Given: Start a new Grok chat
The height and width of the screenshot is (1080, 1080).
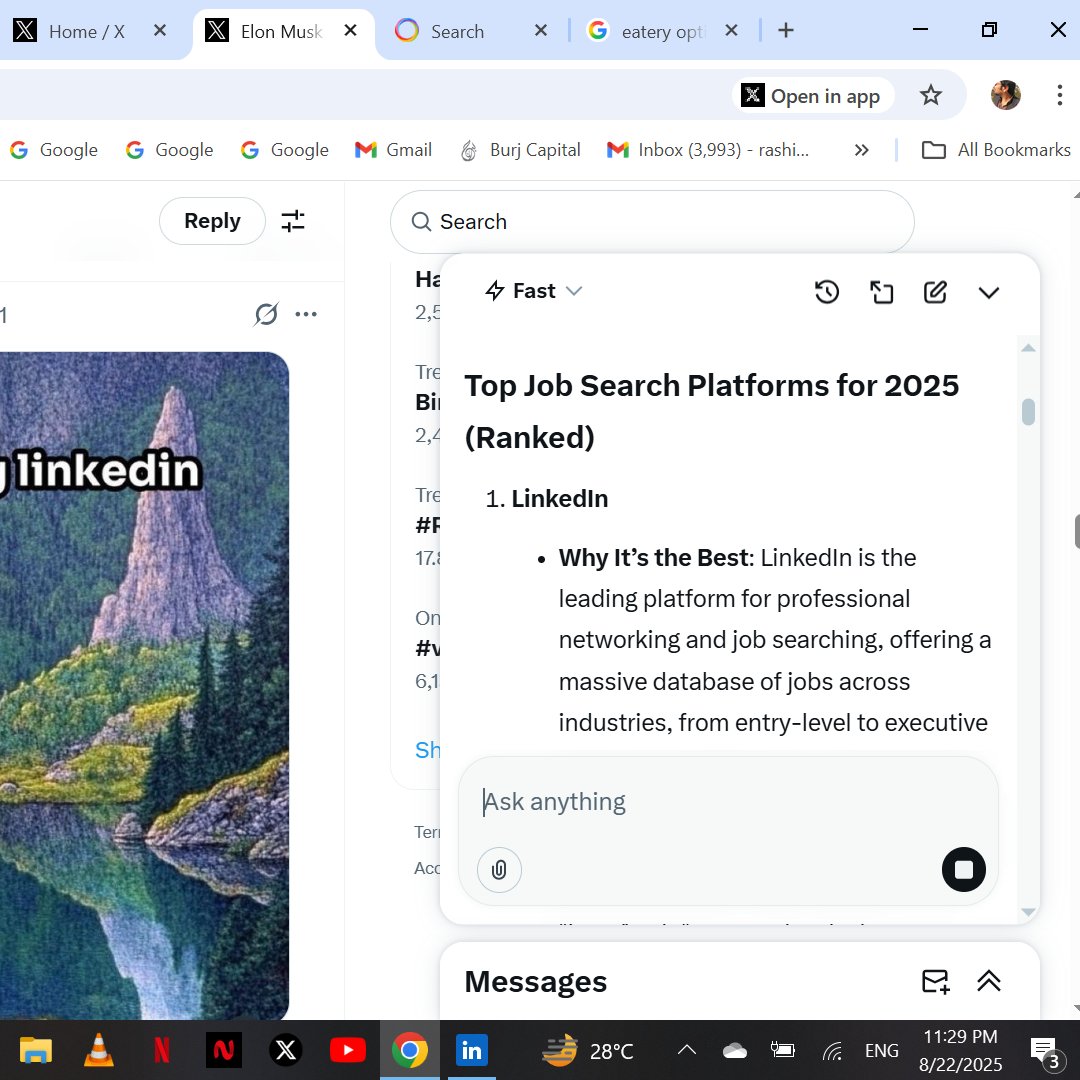Looking at the screenshot, I should click(935, 292).
